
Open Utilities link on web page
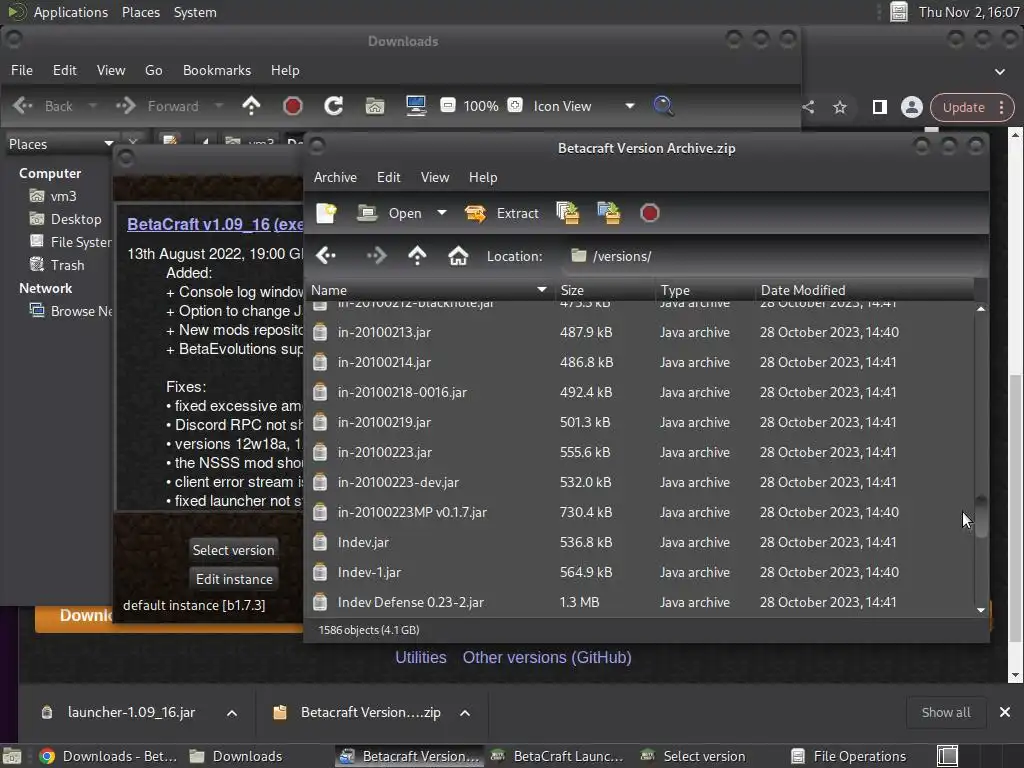pyautogui.click(x=421, y=658)
